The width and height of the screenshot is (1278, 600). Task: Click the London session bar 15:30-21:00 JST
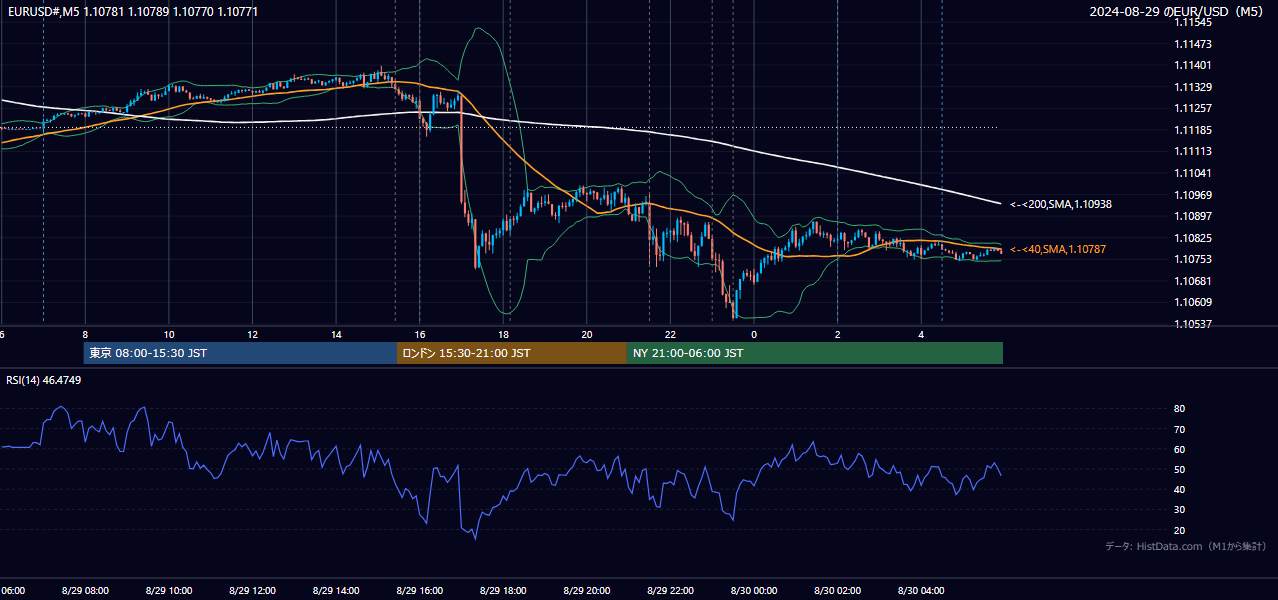(512, 353)
